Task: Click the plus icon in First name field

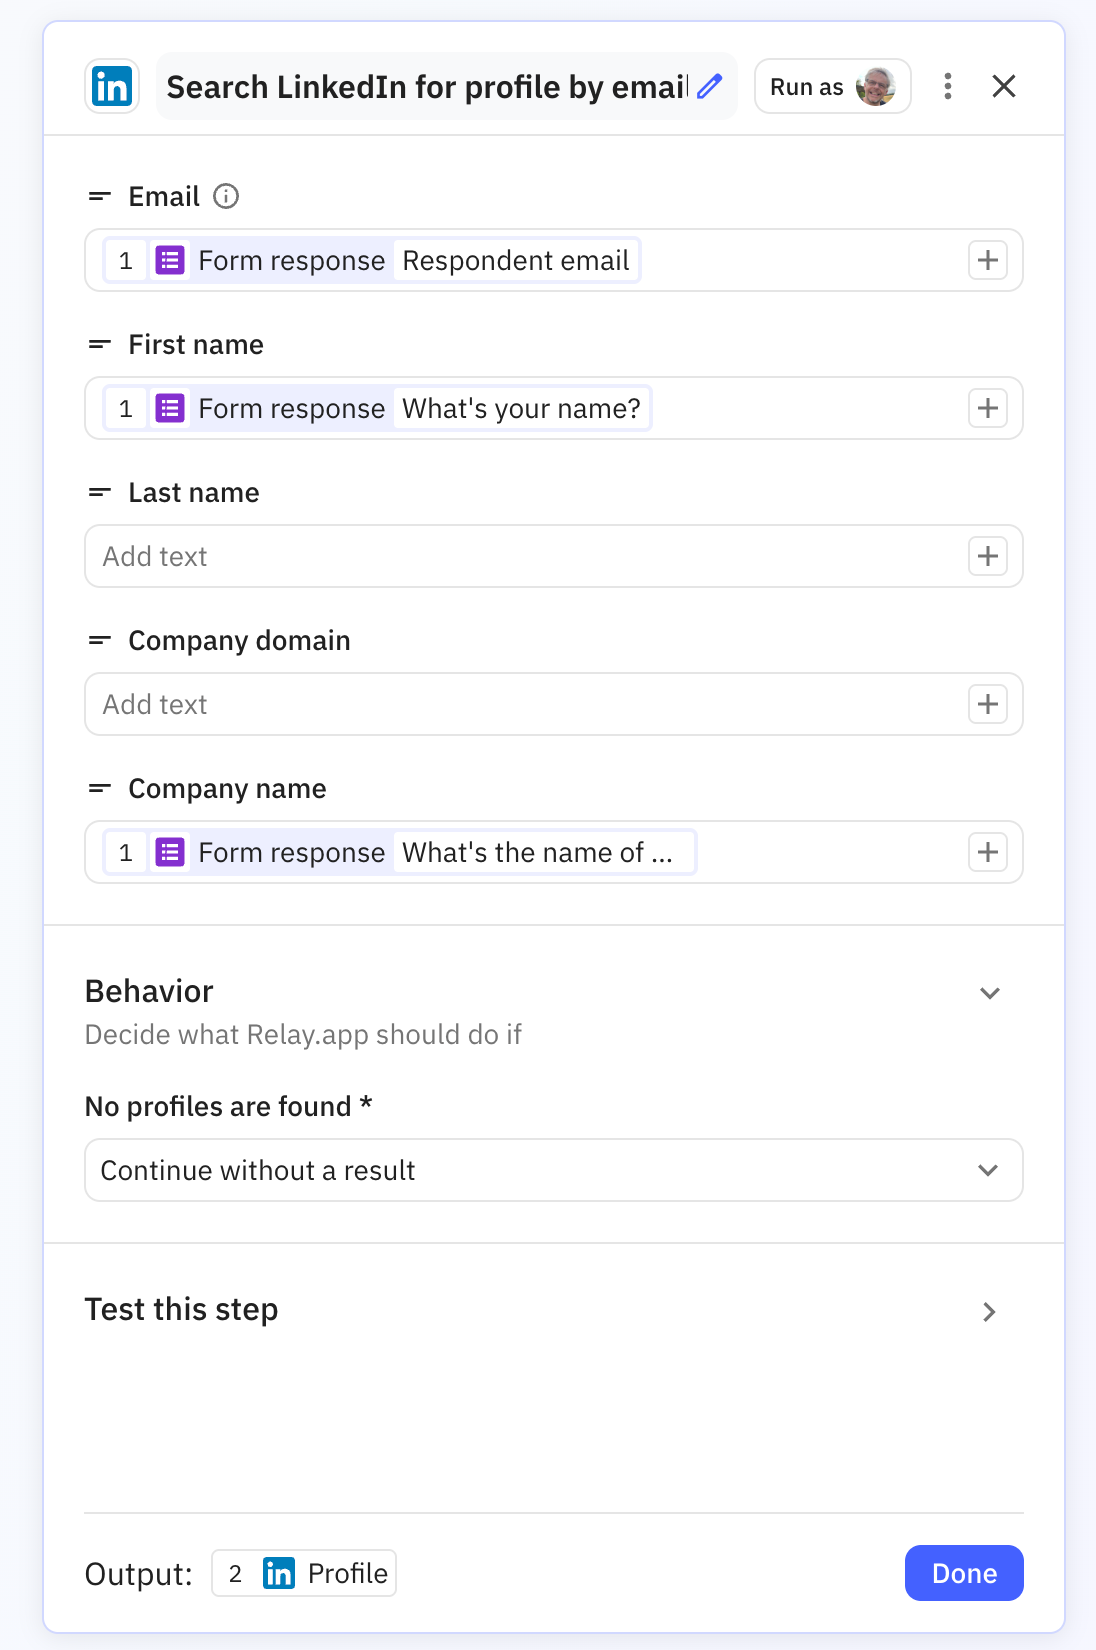Action: [x=987, y=409]
